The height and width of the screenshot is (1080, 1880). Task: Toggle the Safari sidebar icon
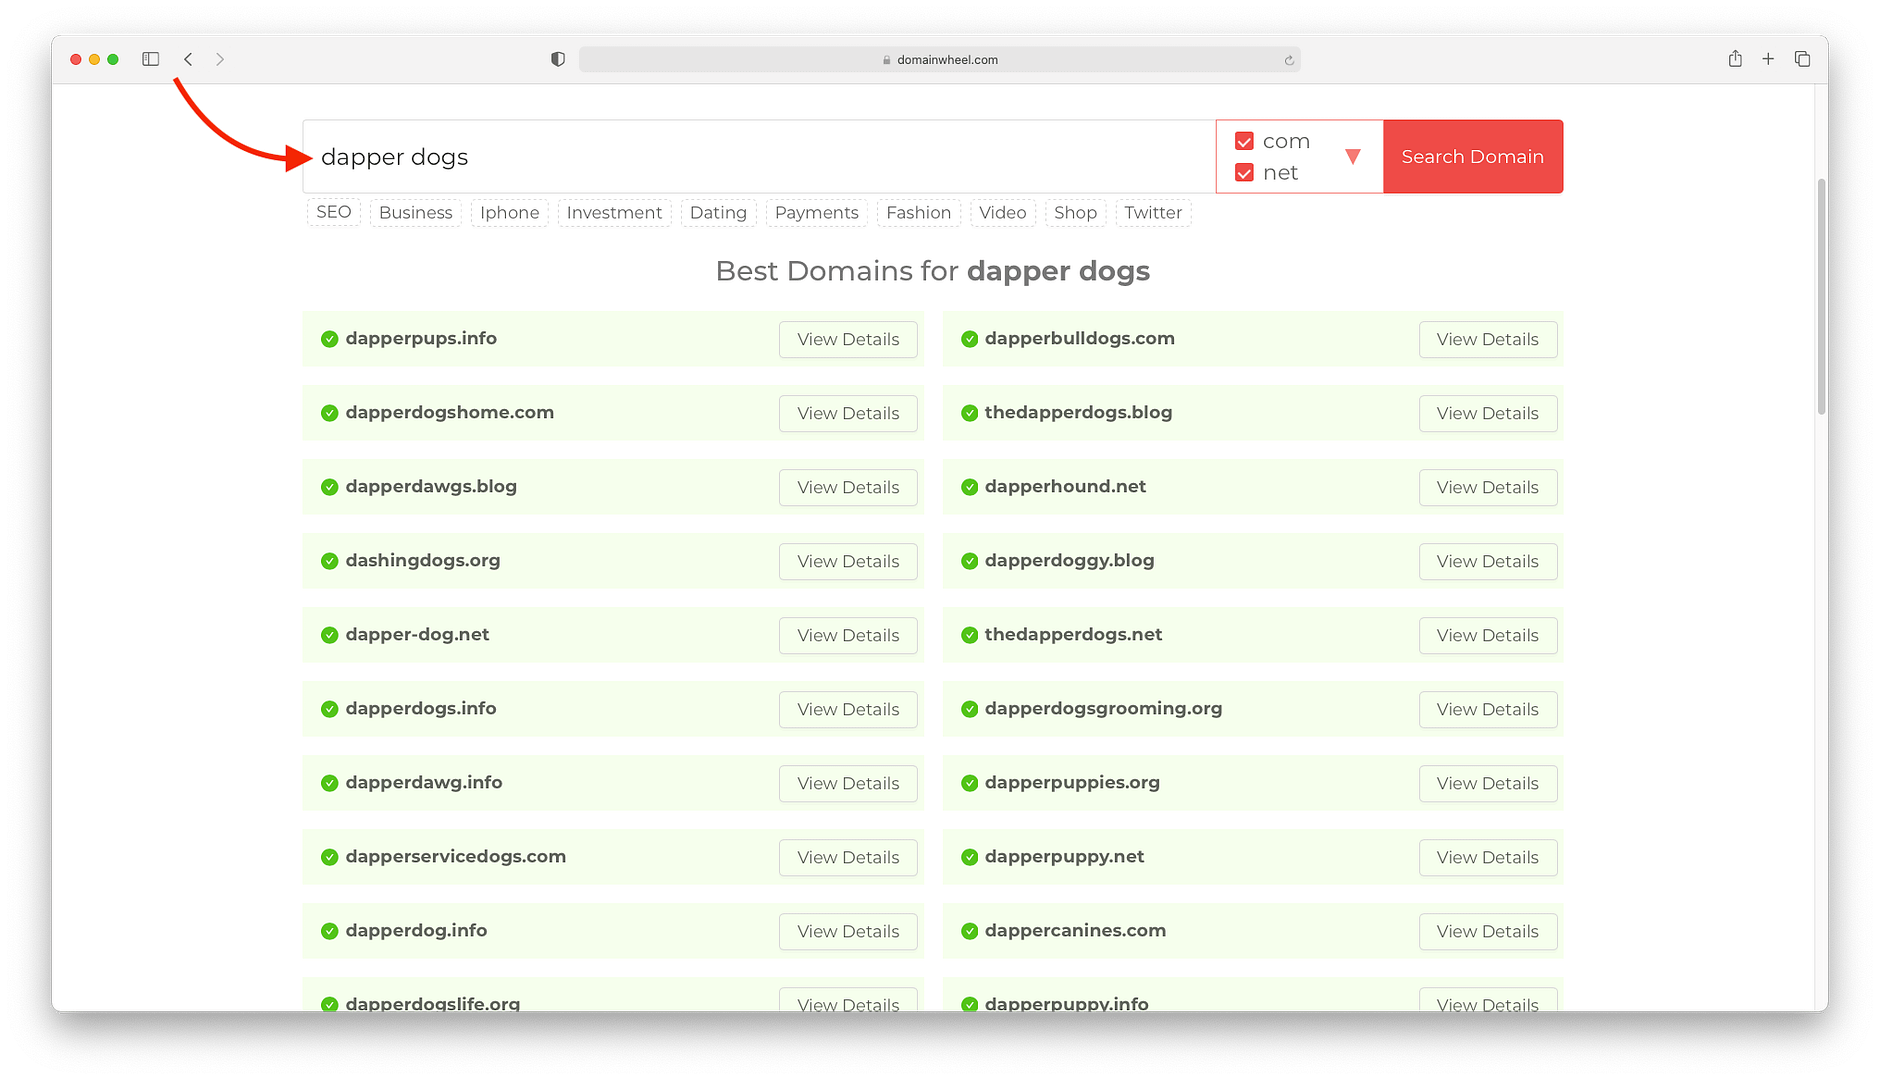[x=151, y=59]
